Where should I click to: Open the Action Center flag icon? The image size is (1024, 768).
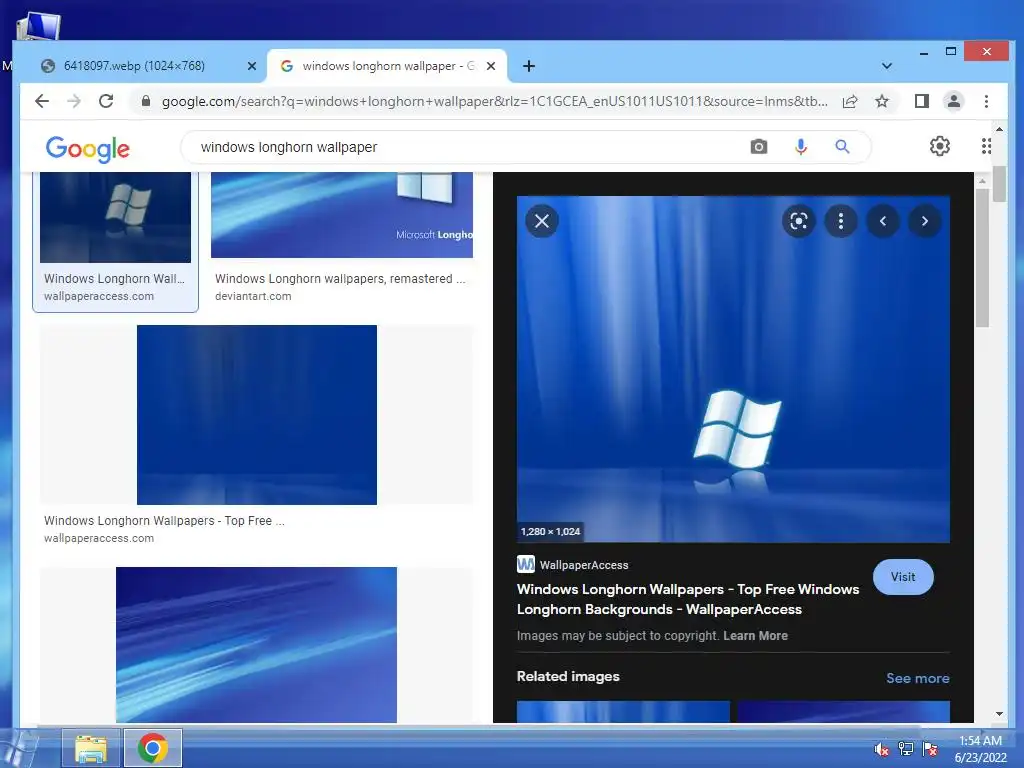pyautogui.click(x=930, y=749)
